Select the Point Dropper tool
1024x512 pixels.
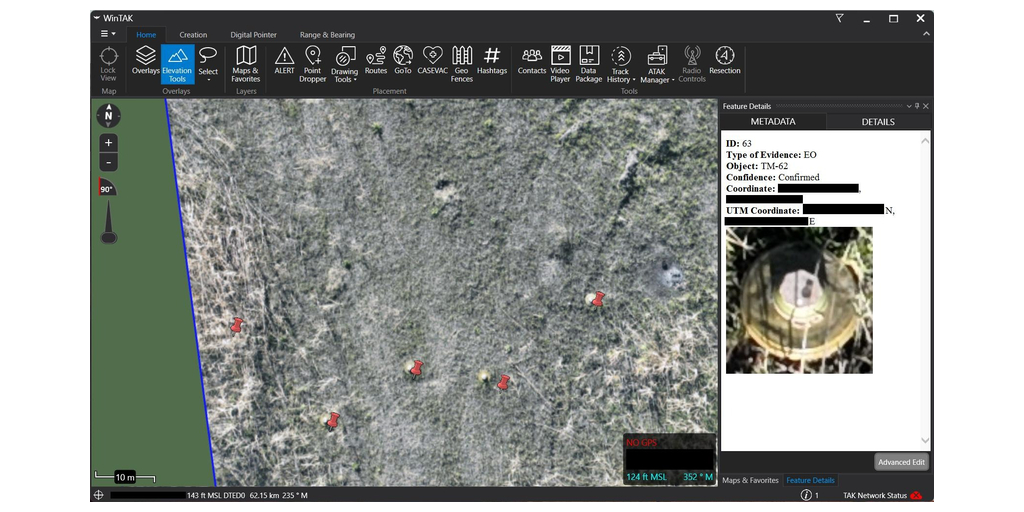(313, 62)
